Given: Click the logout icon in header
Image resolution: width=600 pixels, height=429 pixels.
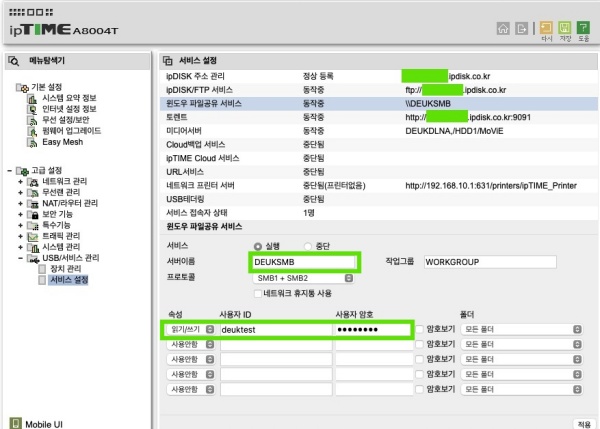Looking at the screenshot, I should click(x=522, y=28).
